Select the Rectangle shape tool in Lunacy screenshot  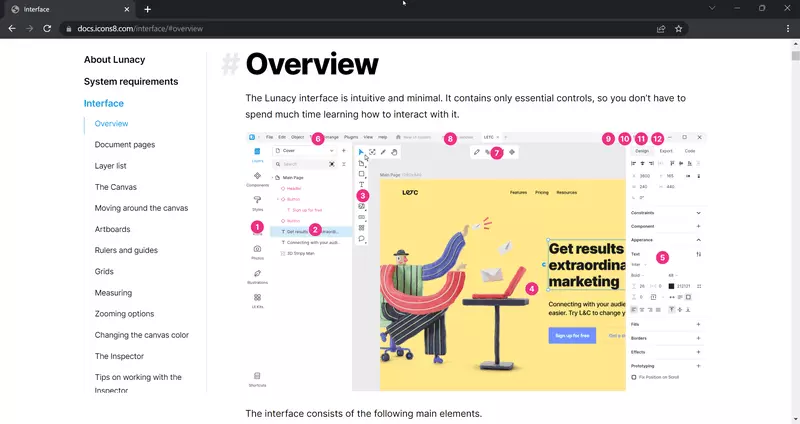(361, 174)
